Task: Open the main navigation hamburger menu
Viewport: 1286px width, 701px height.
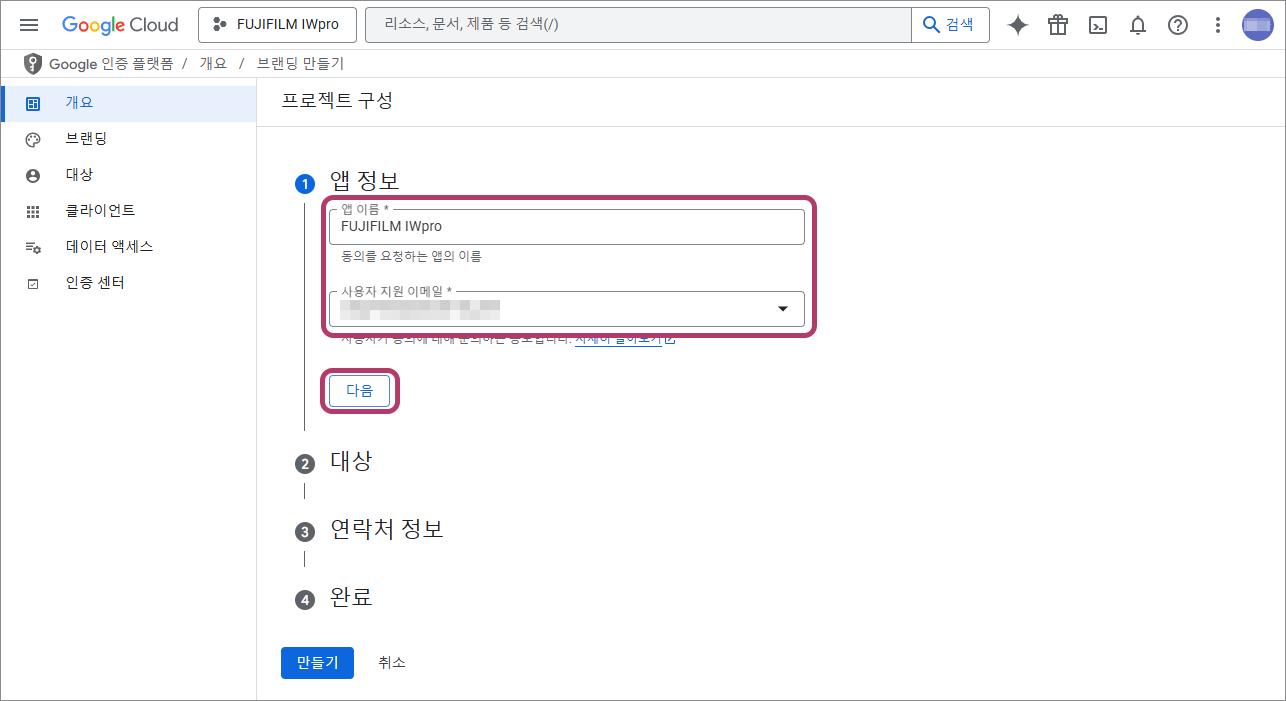Action: [x=29, y=25]
